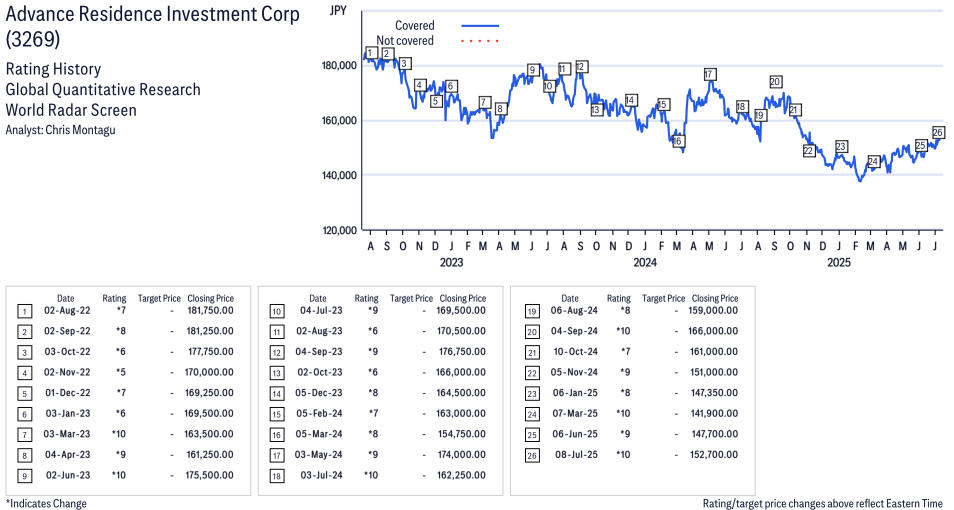The width and height of the screenshot is (954, 510).
Task: Click the 180,000 y-axis label
Action: (339, 66)
